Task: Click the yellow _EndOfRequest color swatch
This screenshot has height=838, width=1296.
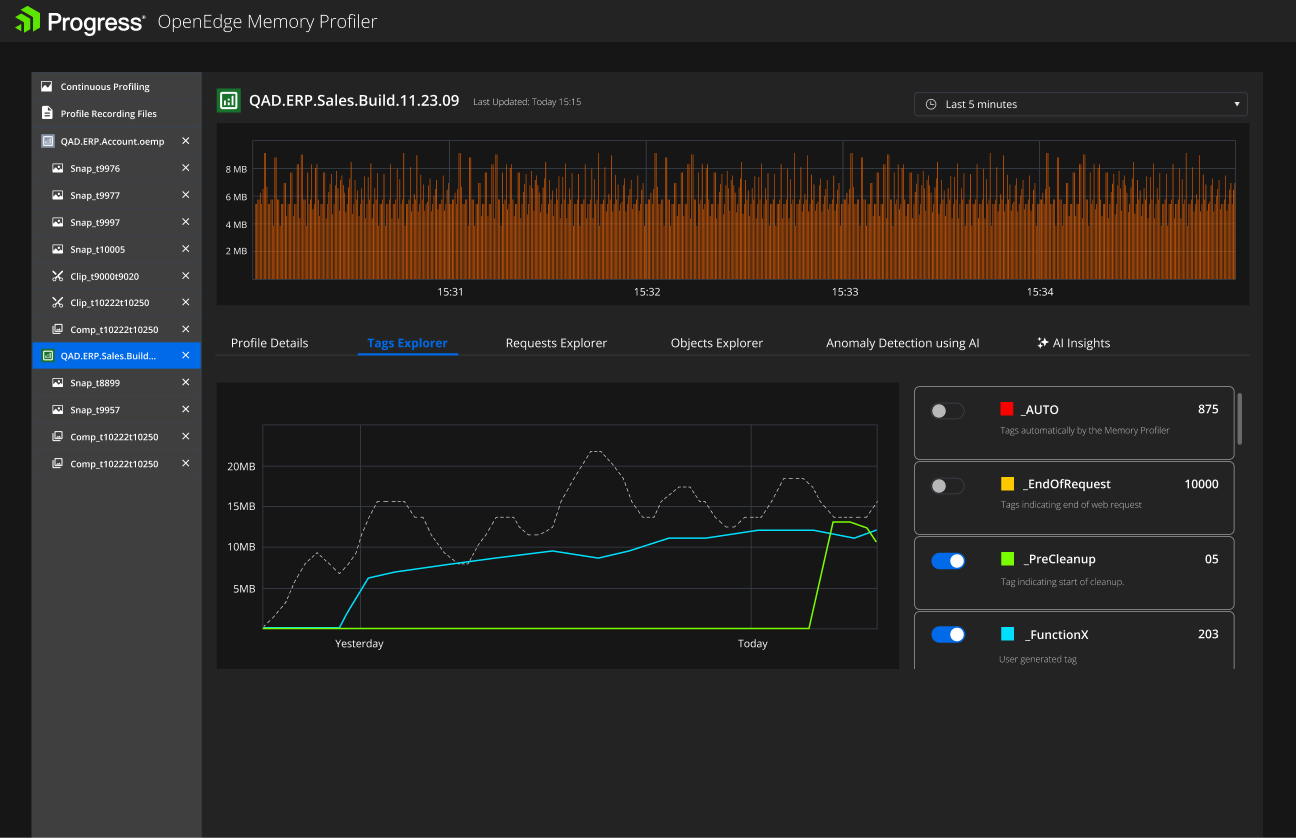Action: click(1007, 484)
